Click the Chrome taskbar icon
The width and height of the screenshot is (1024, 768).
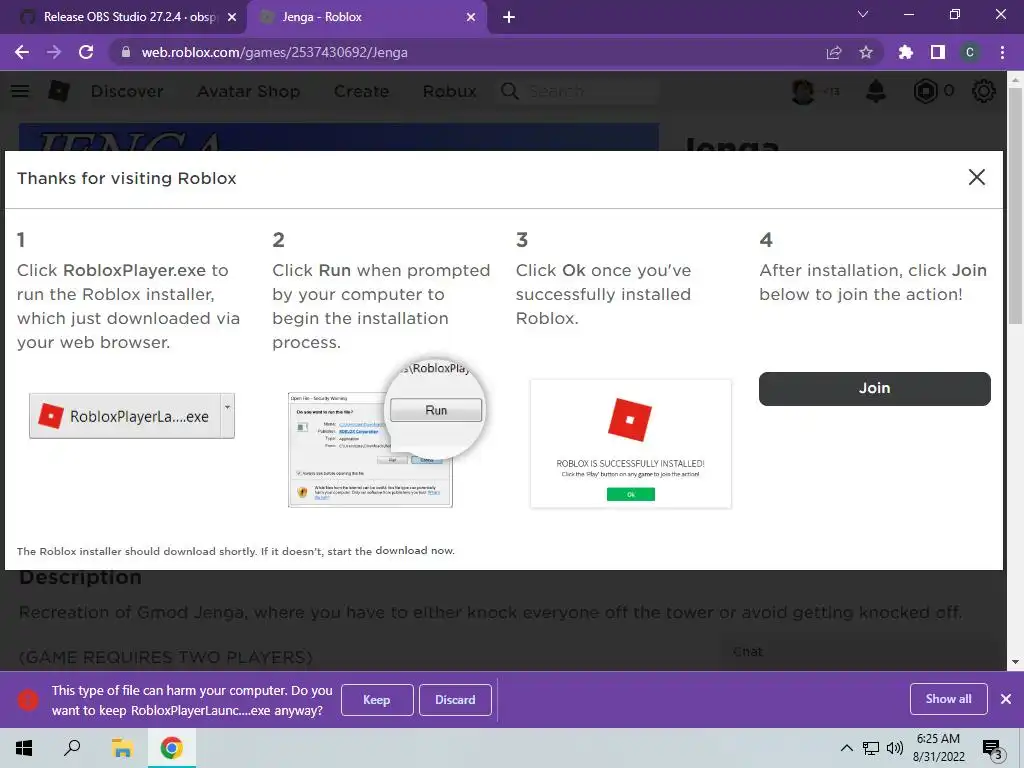[171, 748]
